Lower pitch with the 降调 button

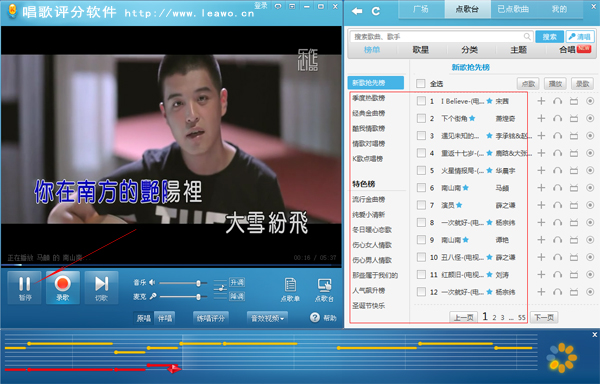point(237,296)
